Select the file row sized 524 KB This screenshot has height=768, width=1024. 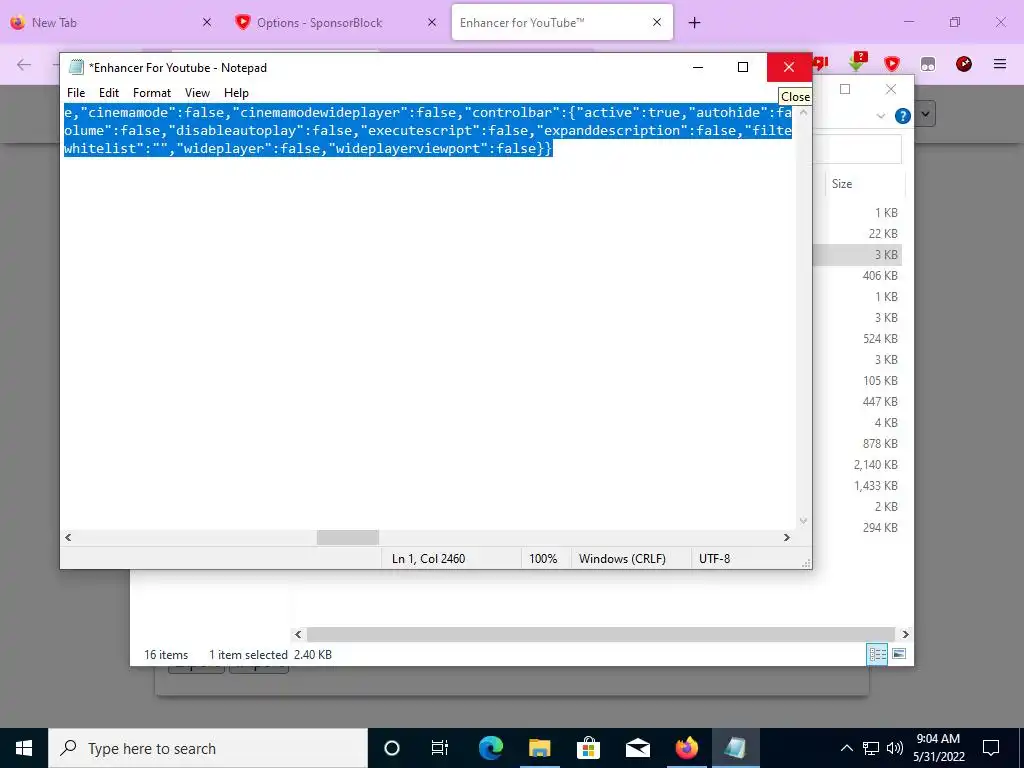tap(858, 338)
